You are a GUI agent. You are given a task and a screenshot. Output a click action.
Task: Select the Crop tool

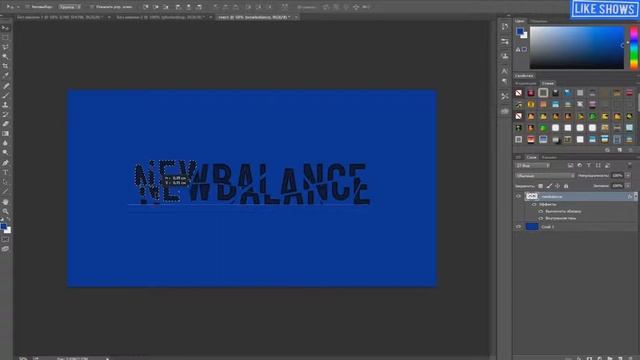(x=5, y=66)
